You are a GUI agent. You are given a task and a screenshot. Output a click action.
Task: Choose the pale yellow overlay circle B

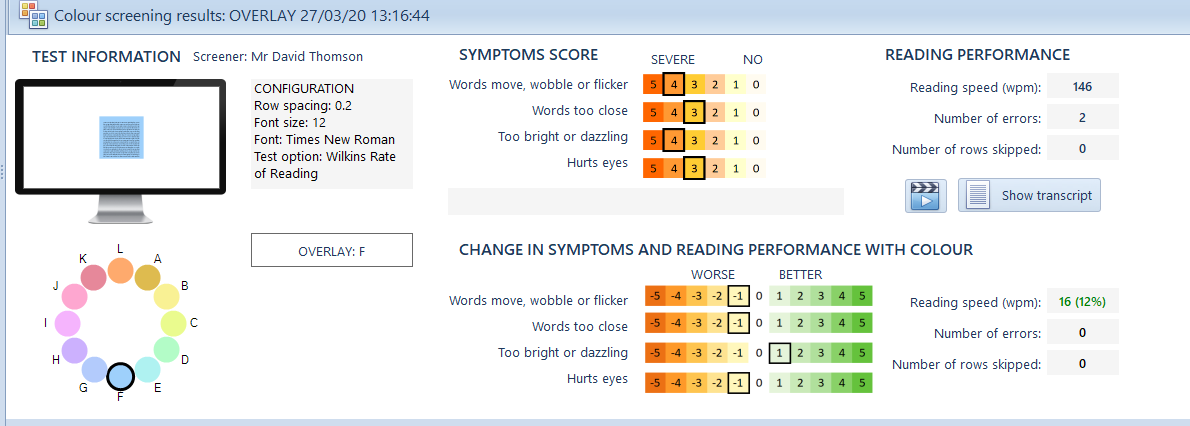point(166,296)
